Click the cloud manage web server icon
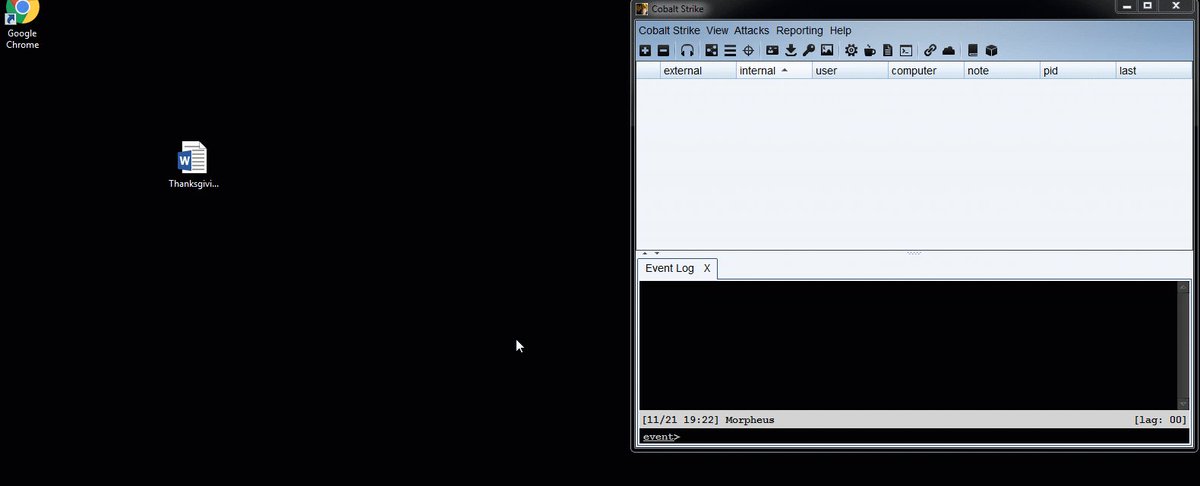The width and height of the screenshot is (1200, 486). pyautogui.click(x=948, y=50)
